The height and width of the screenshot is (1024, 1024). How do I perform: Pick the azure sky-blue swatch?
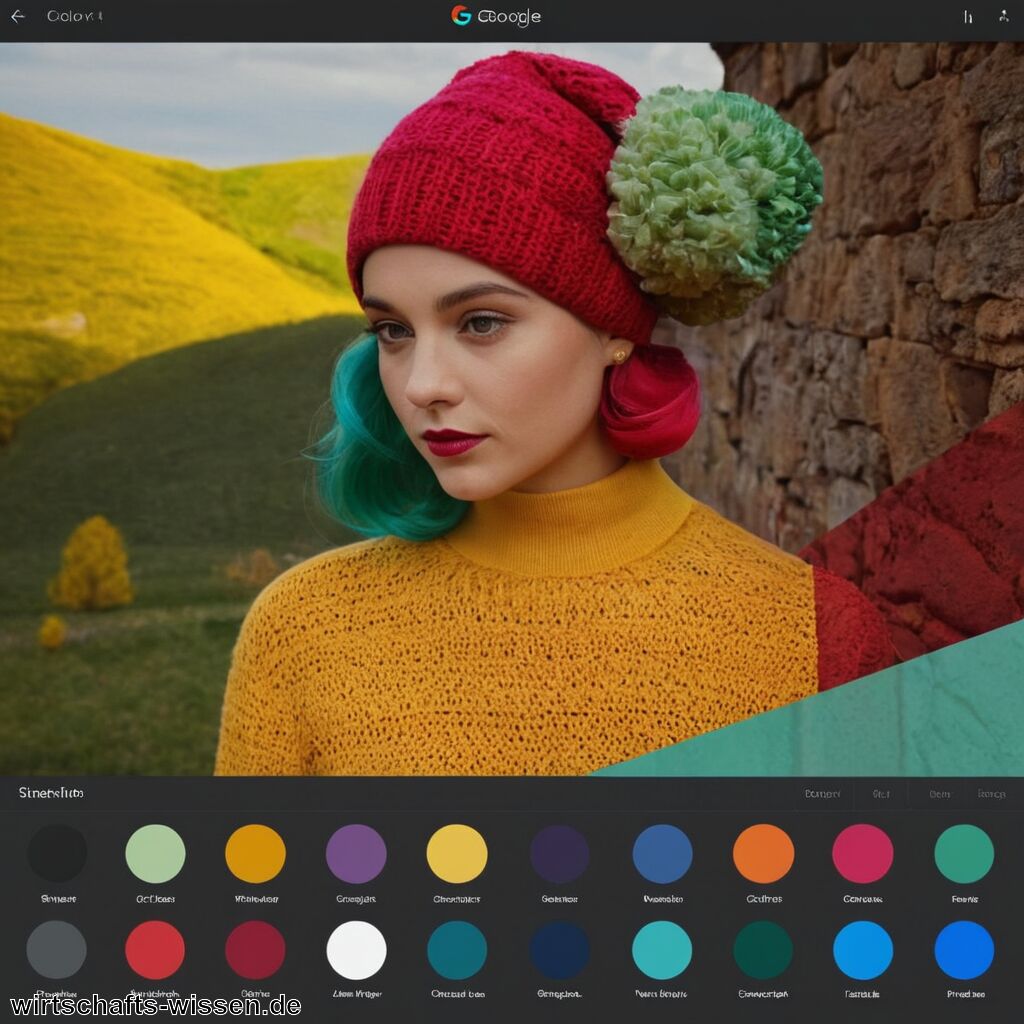click(x=863, y=950)
